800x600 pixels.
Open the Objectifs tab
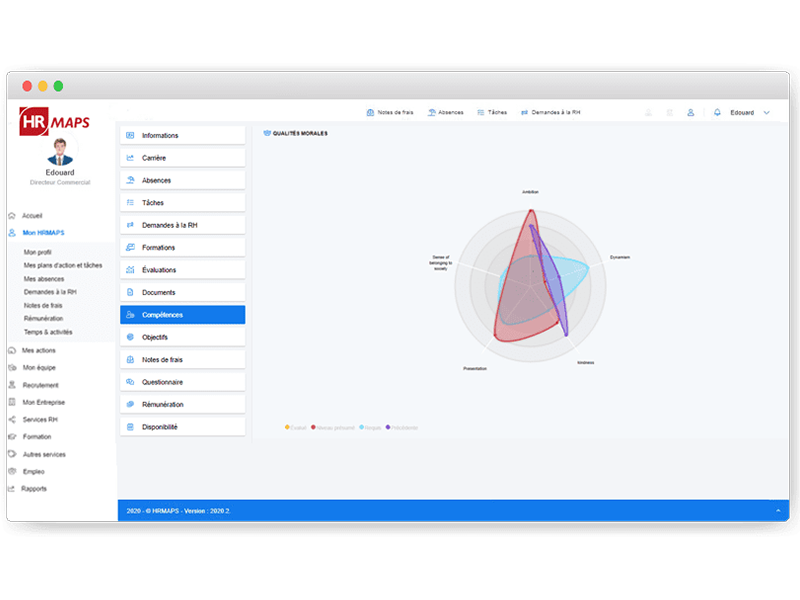coord(182,337)
